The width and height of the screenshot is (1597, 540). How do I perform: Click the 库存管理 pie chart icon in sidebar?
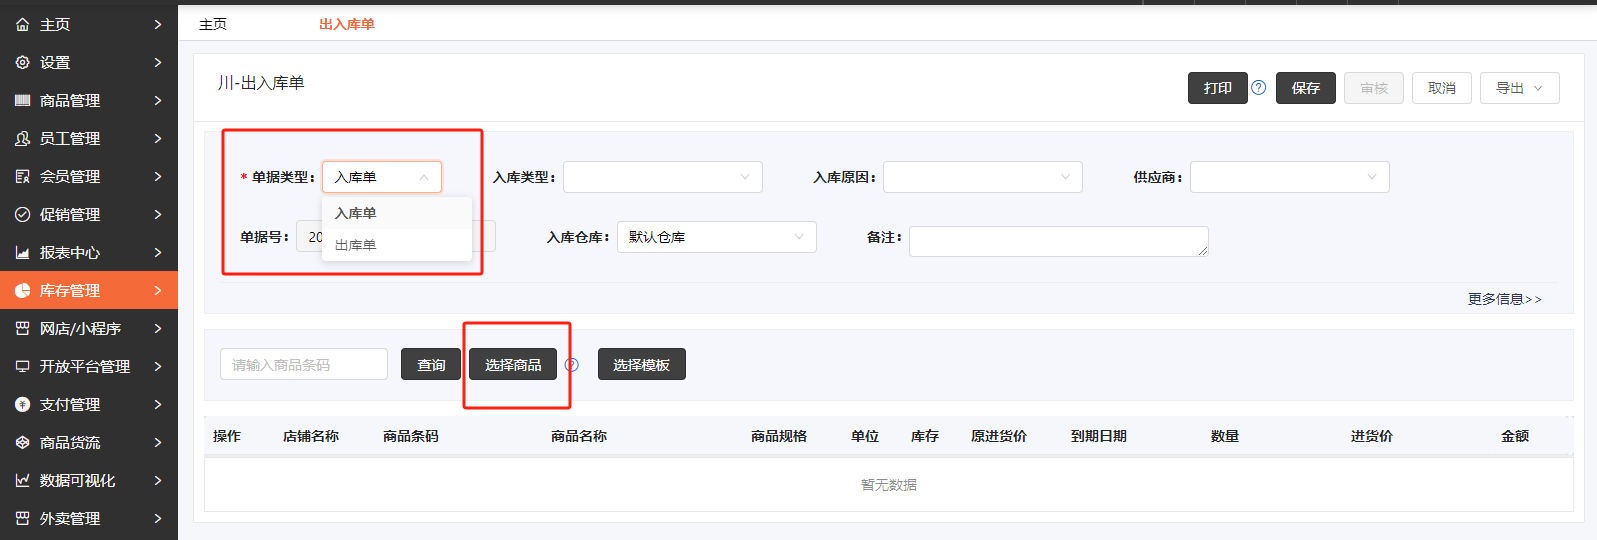pos(22,290)
